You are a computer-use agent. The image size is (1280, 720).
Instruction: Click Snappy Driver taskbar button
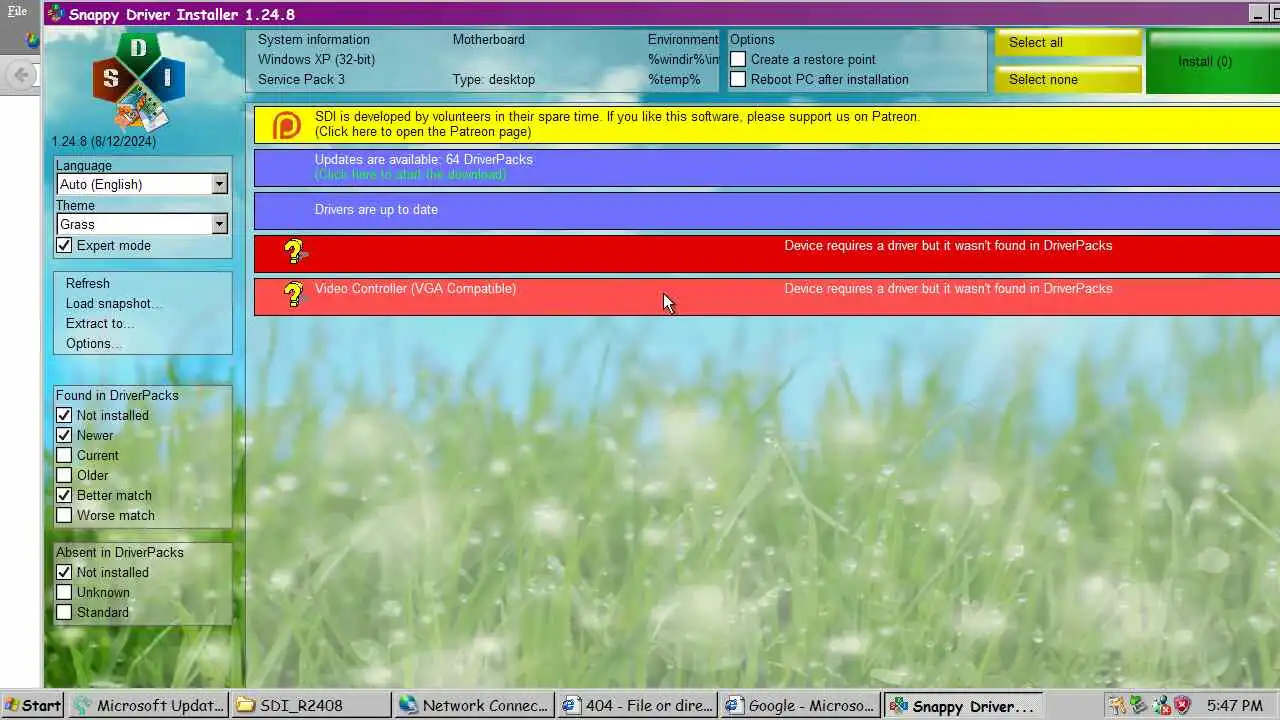[x=963, y=705]
